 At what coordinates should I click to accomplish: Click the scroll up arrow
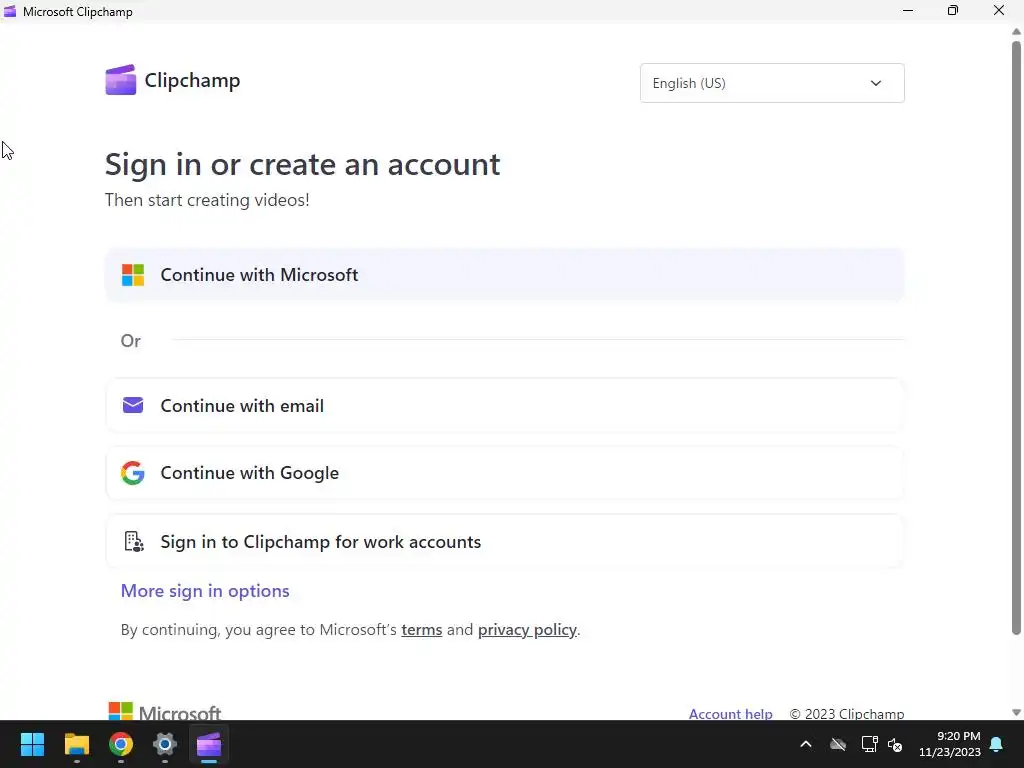pyautogui.click(x=1016, y=31)
